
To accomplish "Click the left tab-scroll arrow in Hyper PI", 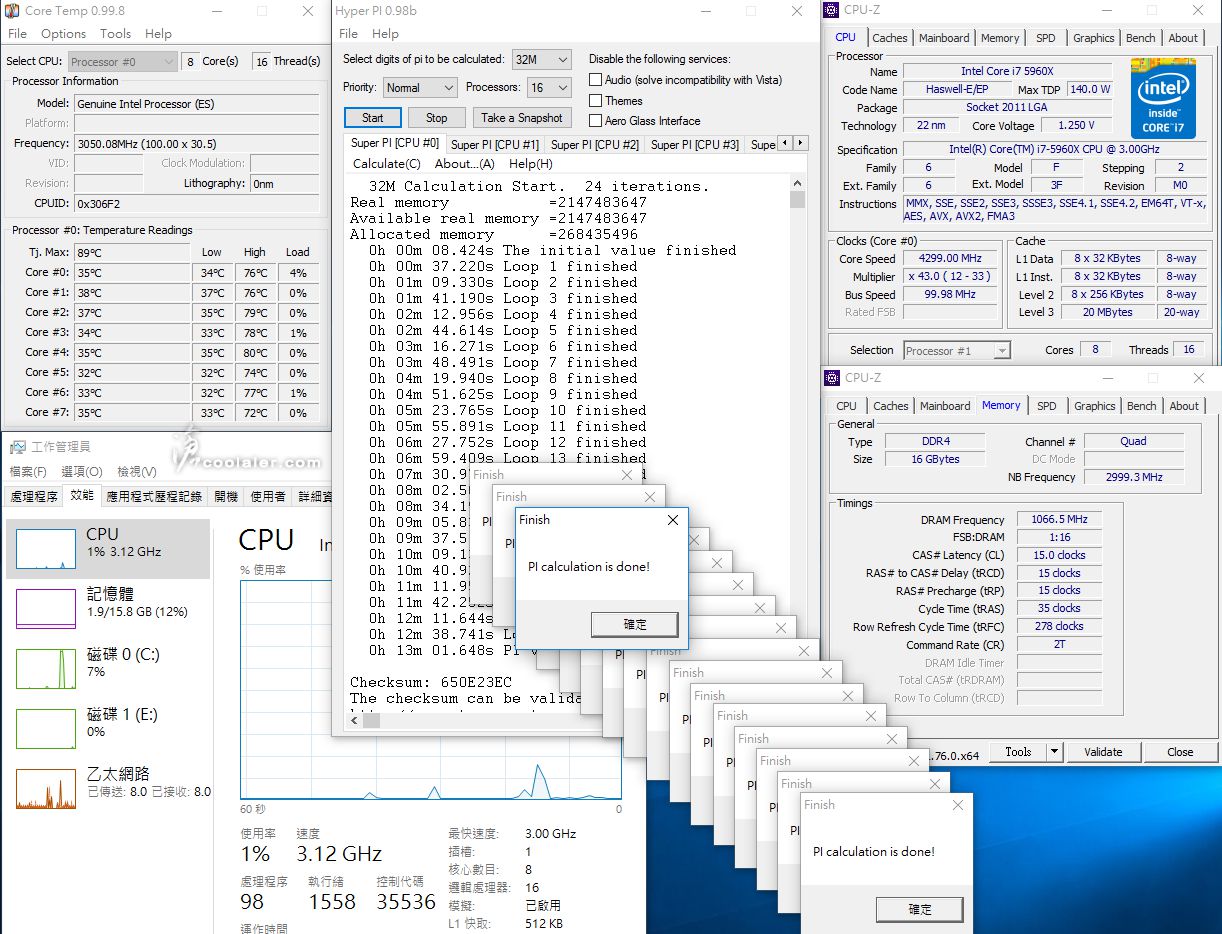I will [x=784, y=143].
